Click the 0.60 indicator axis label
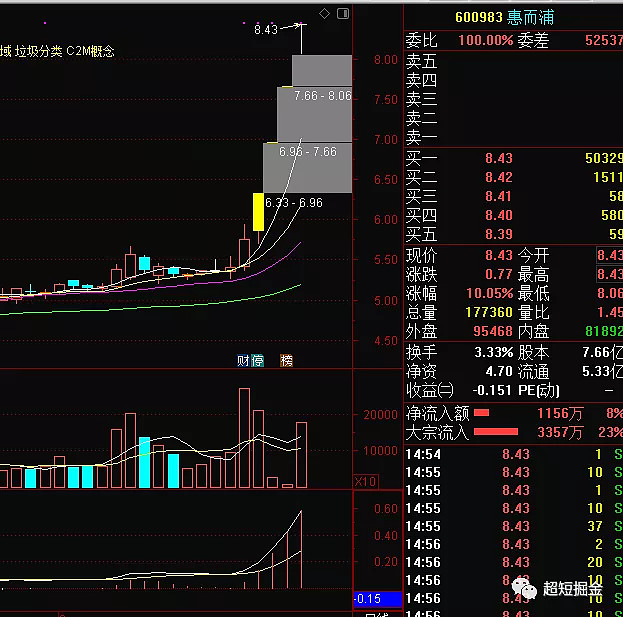 (385, 509)
